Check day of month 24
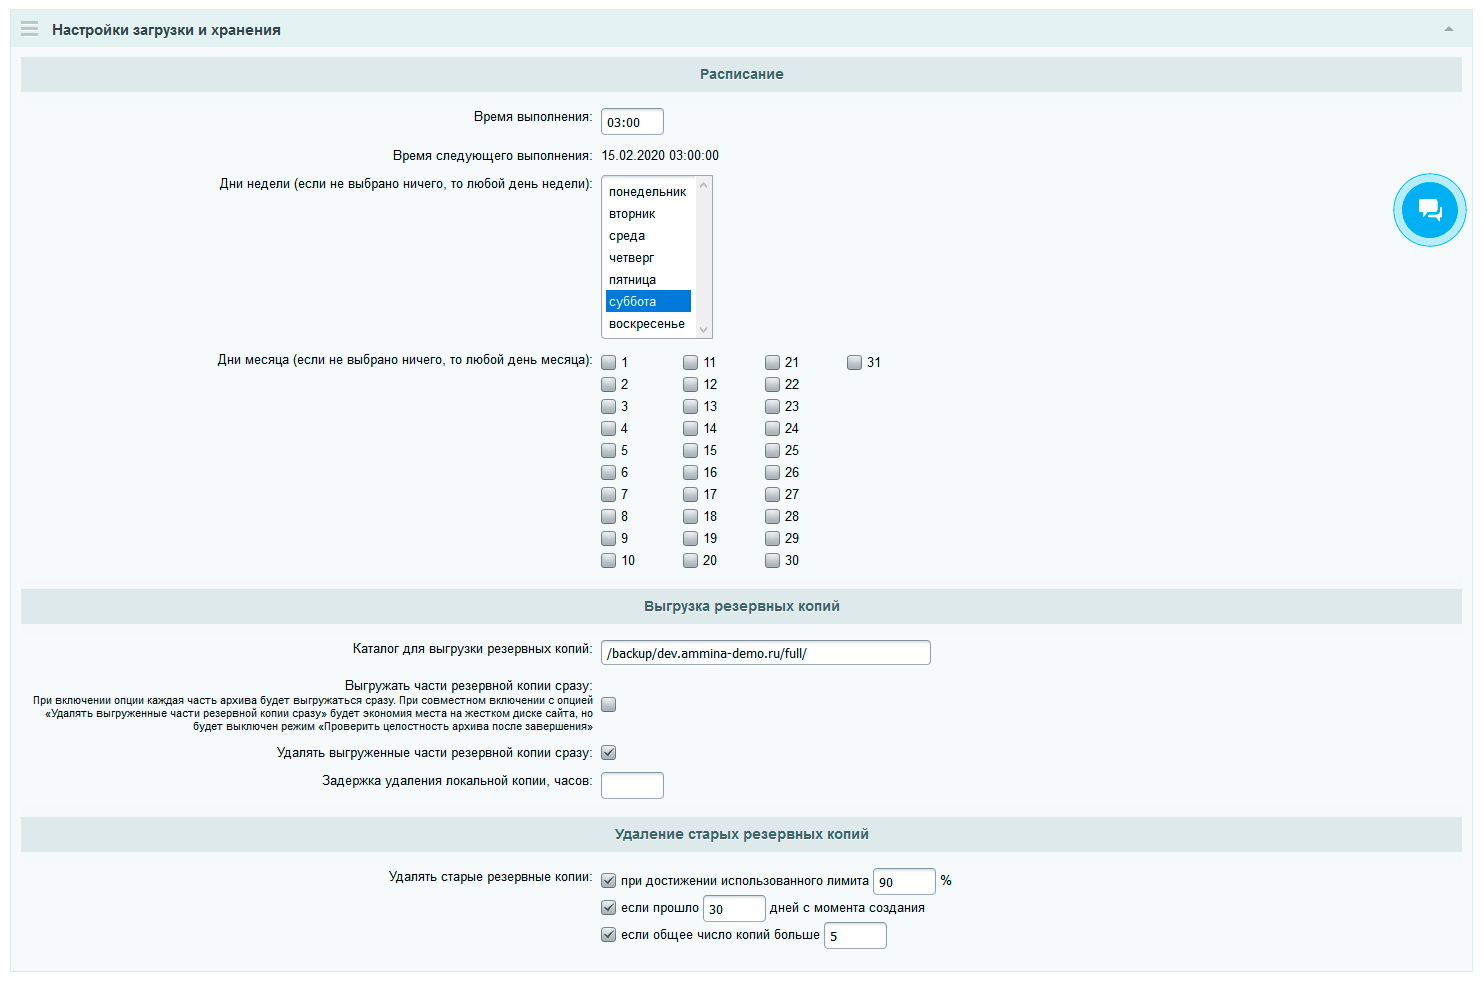Screen dimensions: 1484x981 pyautogui.click(x=772, y=428)
